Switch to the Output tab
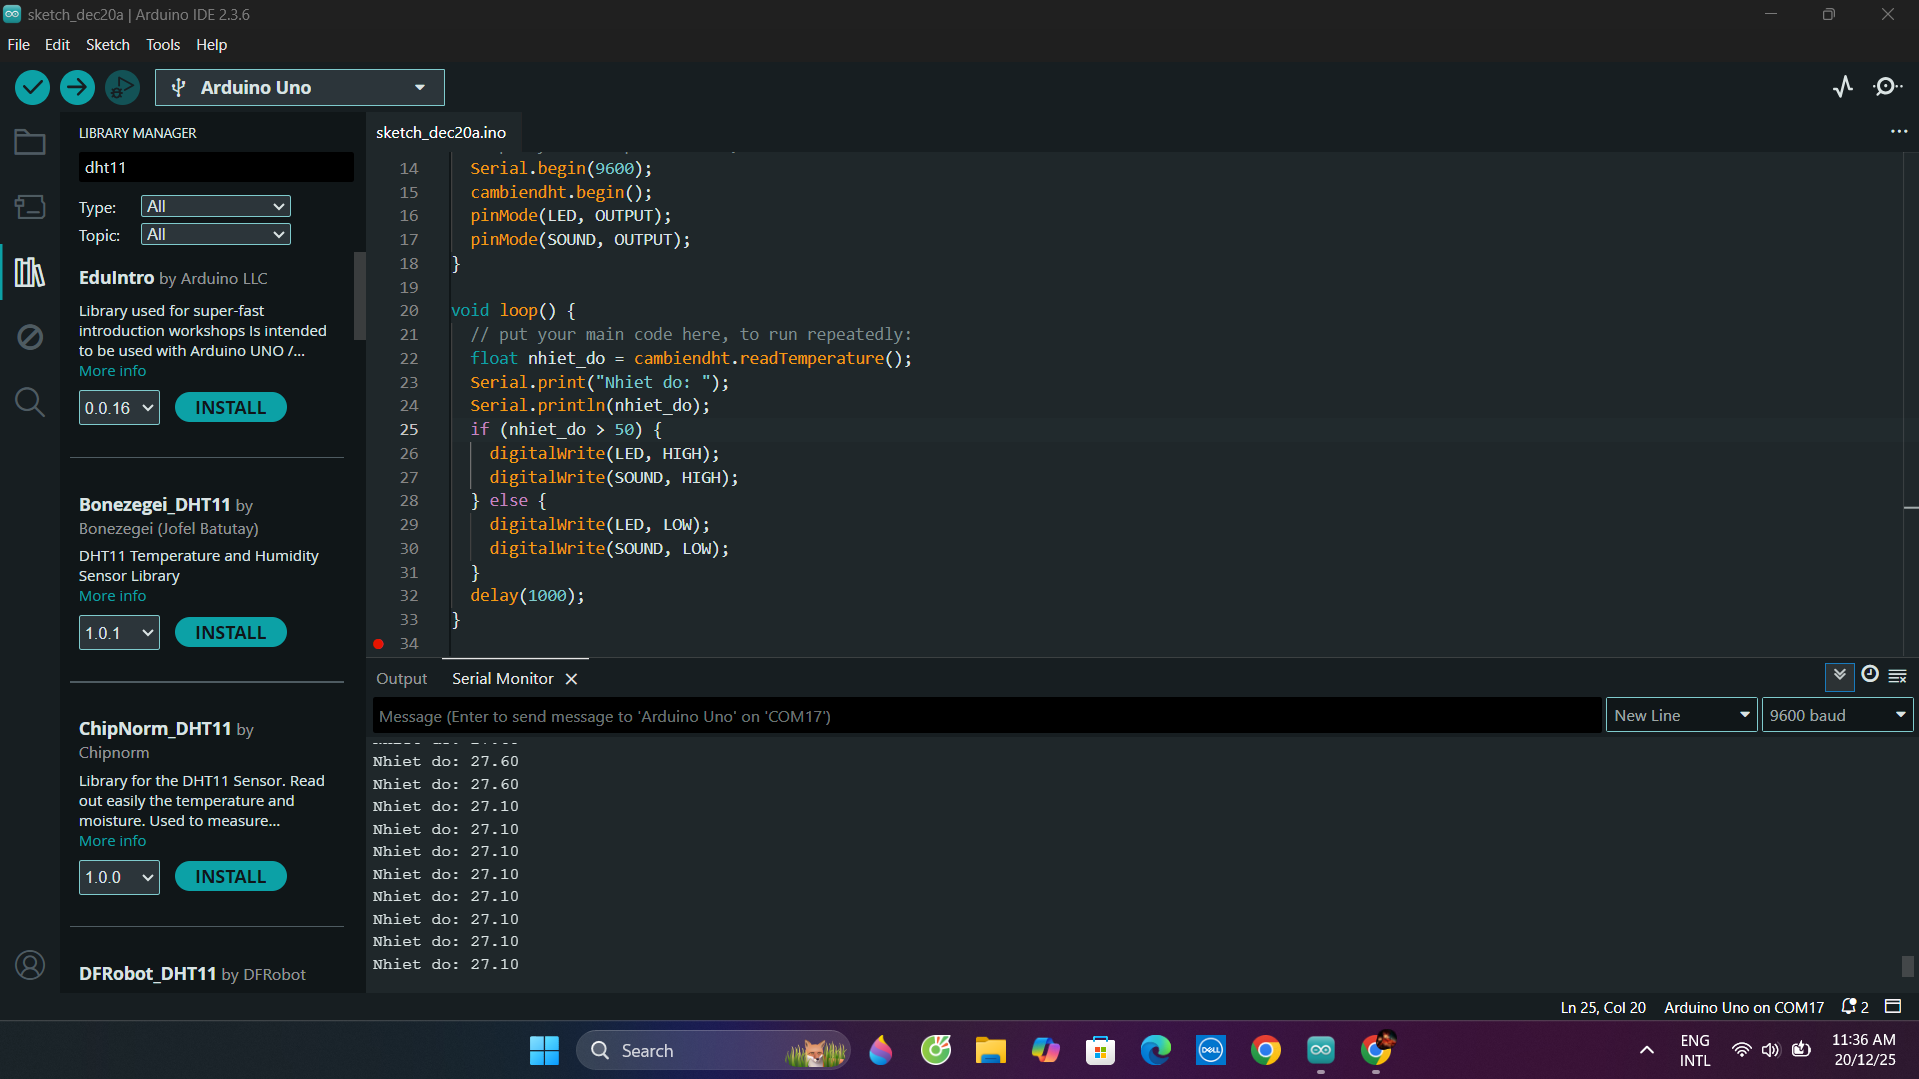Image resolution: width=1919 pixels, height=1079 pixels. coord(401,679)
